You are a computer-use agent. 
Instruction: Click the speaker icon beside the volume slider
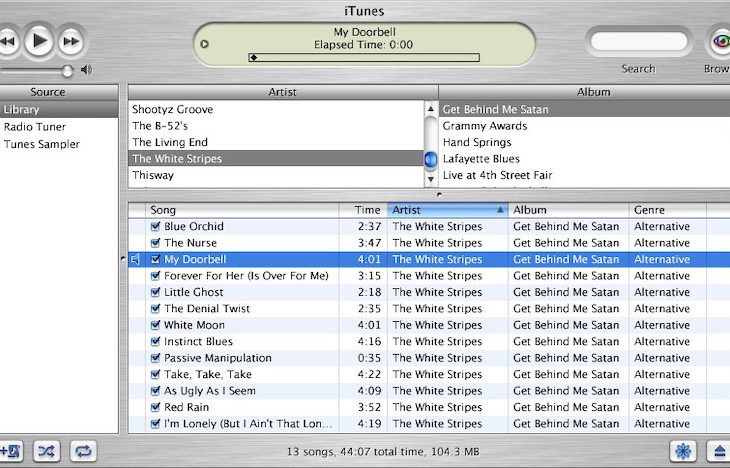pos(86,70)
